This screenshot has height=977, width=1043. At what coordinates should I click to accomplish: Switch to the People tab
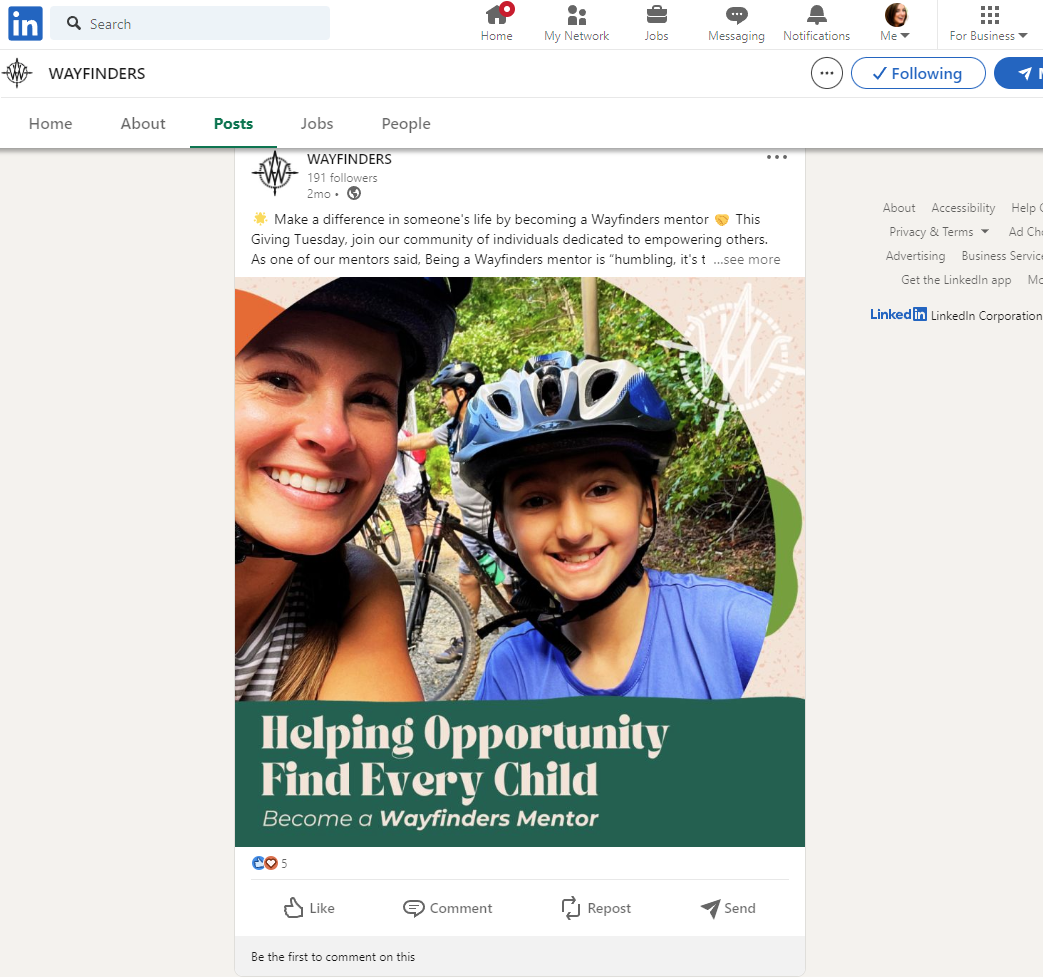point(406,124)
